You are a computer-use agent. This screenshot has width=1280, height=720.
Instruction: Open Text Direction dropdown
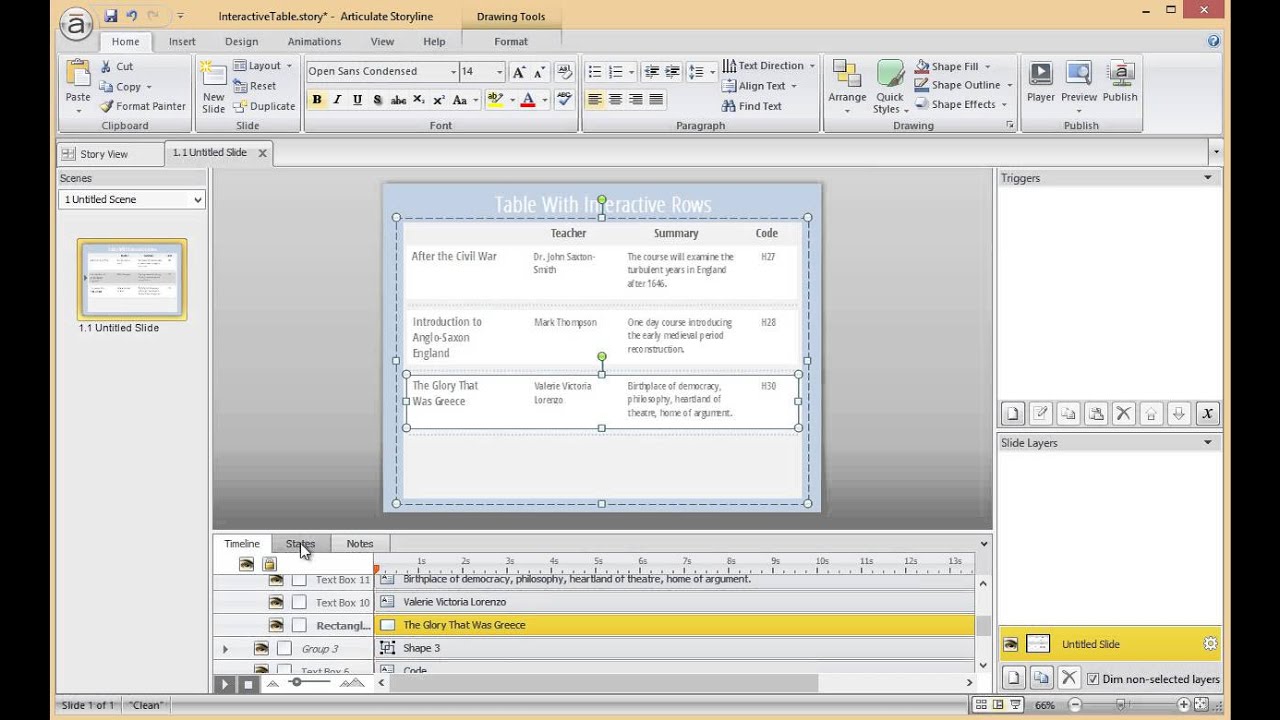pyautogui.click(x=768, y=66)
